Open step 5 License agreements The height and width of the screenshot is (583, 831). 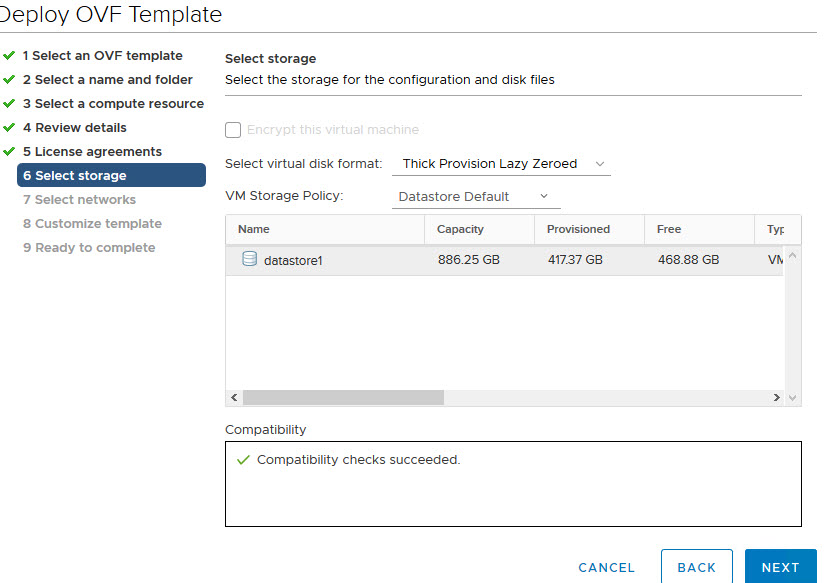coord(91,152)
